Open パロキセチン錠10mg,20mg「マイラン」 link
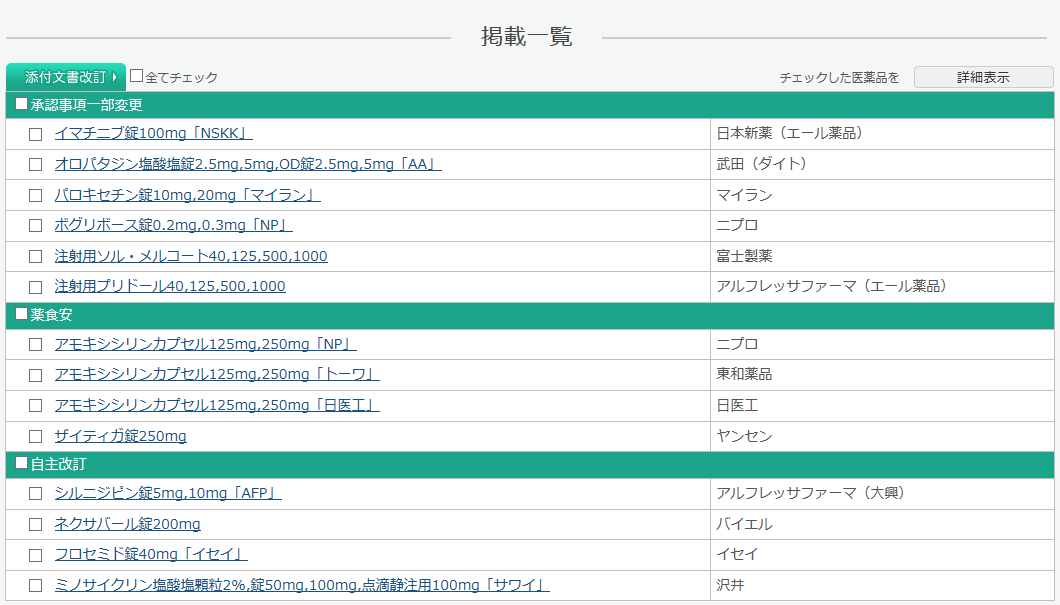This screenshot has height=605, width=1060. [187, 195]
